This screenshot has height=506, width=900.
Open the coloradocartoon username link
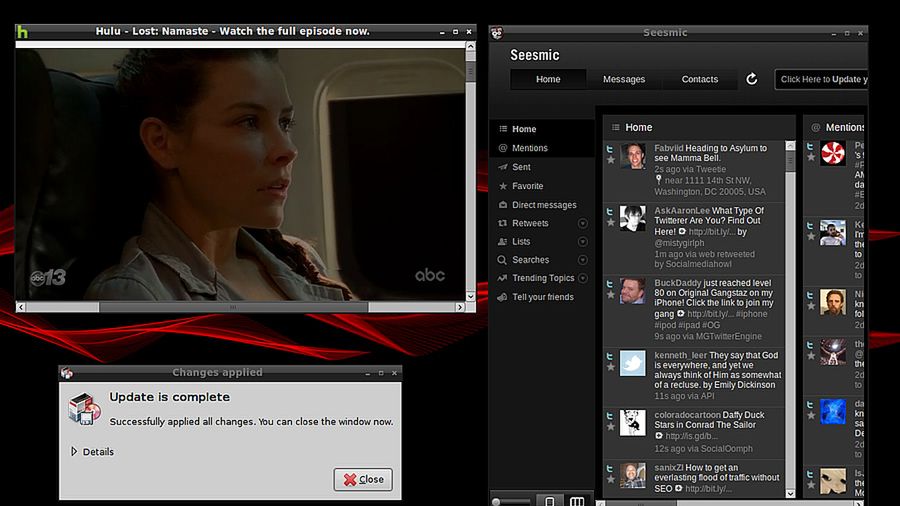click(x=687, y=415)
